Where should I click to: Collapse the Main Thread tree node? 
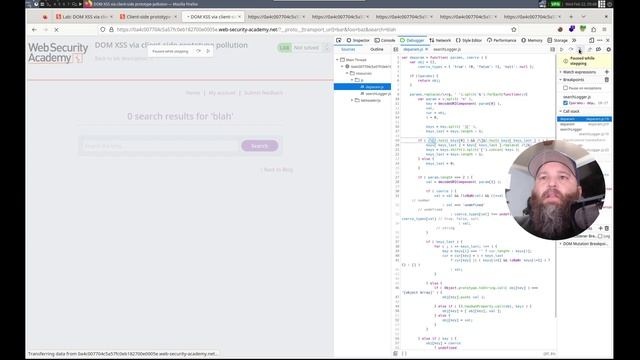tap(338, 60)
